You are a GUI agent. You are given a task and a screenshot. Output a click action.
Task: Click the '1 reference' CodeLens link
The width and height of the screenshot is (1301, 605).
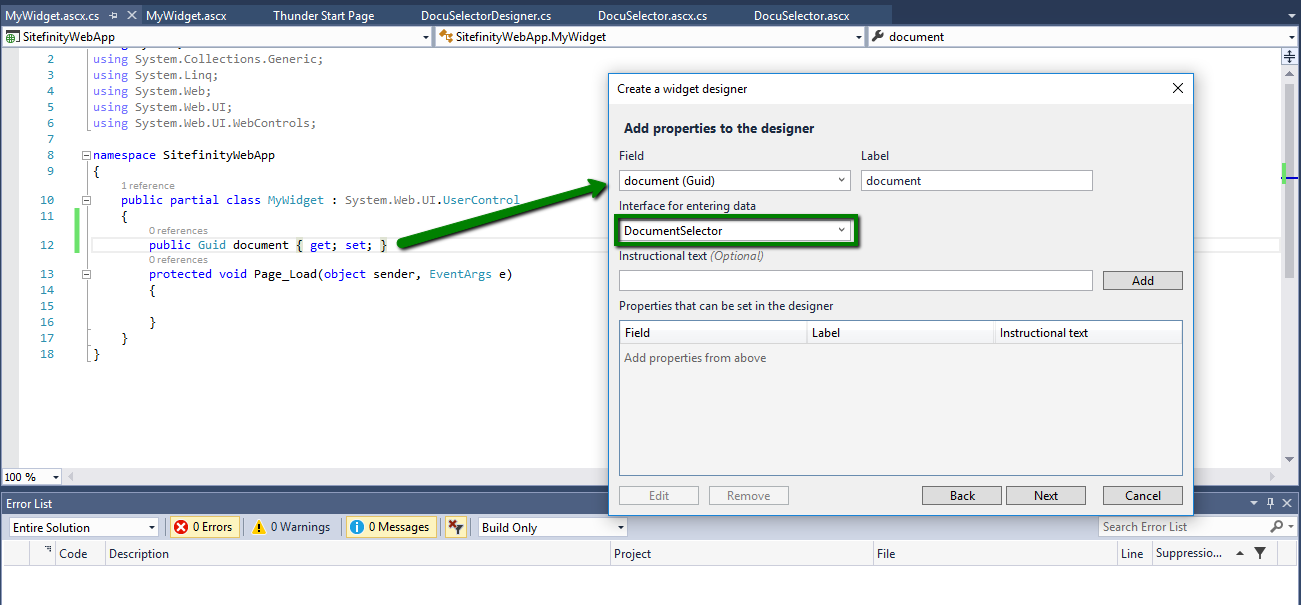(147, 186)
